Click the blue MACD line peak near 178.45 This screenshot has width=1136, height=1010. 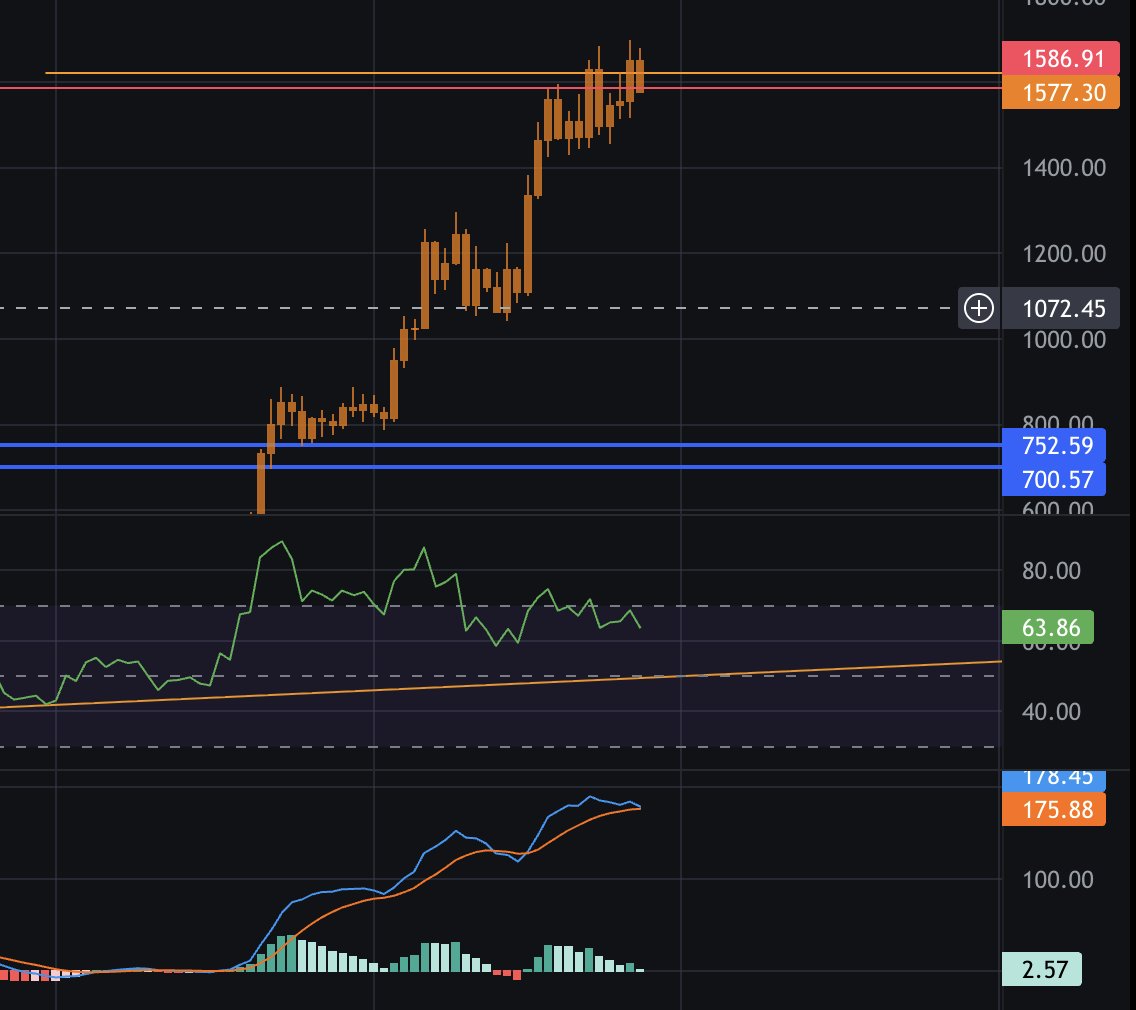(592, 797)
